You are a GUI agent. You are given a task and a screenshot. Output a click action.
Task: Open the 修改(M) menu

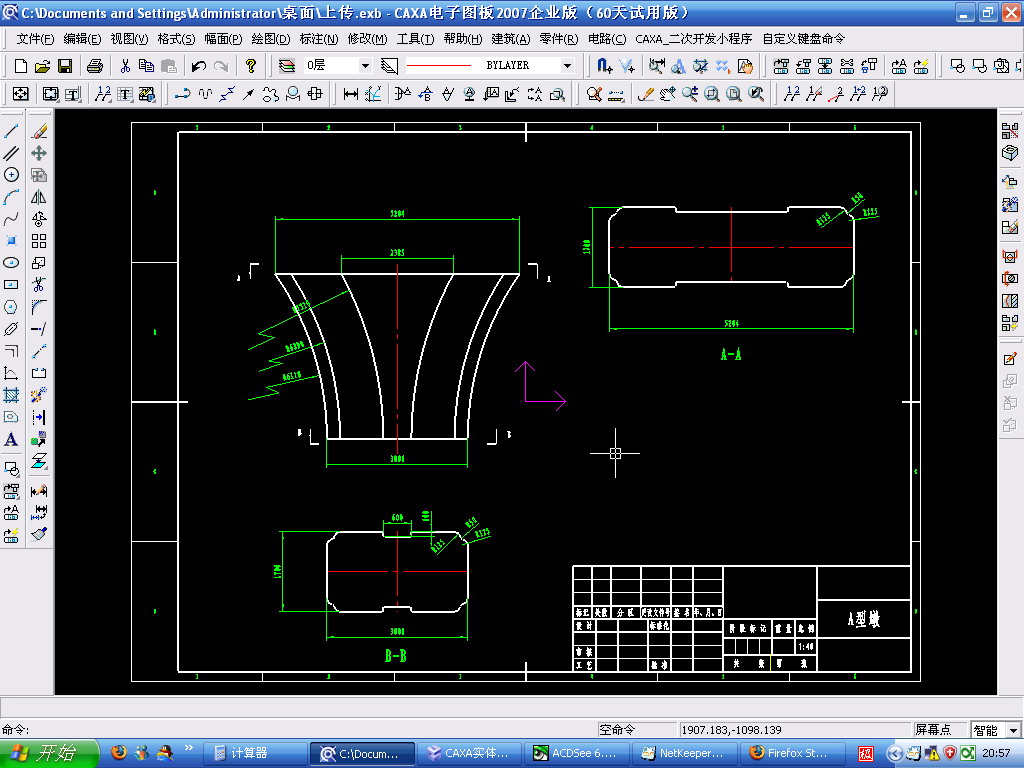(x=367, y=39)
